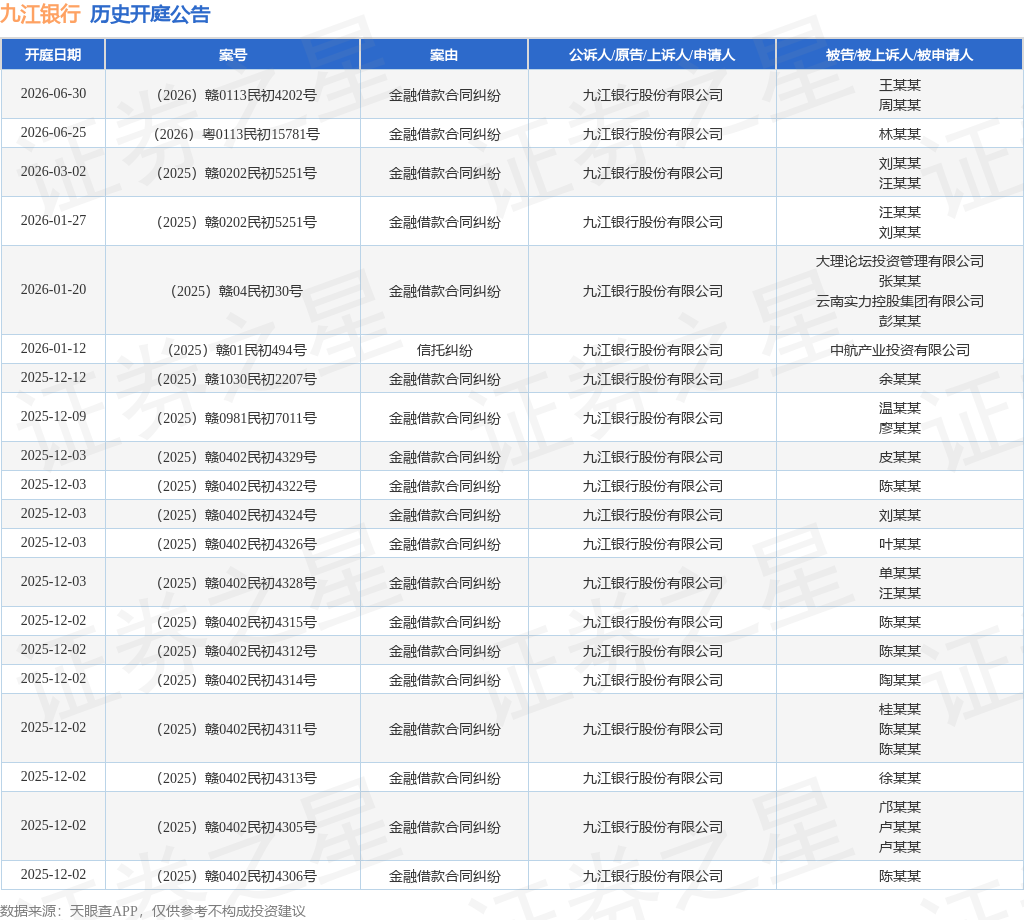Select the 开庭日期 column header
The width and height of the screenshot is (1024, 920).
[53, 55]
